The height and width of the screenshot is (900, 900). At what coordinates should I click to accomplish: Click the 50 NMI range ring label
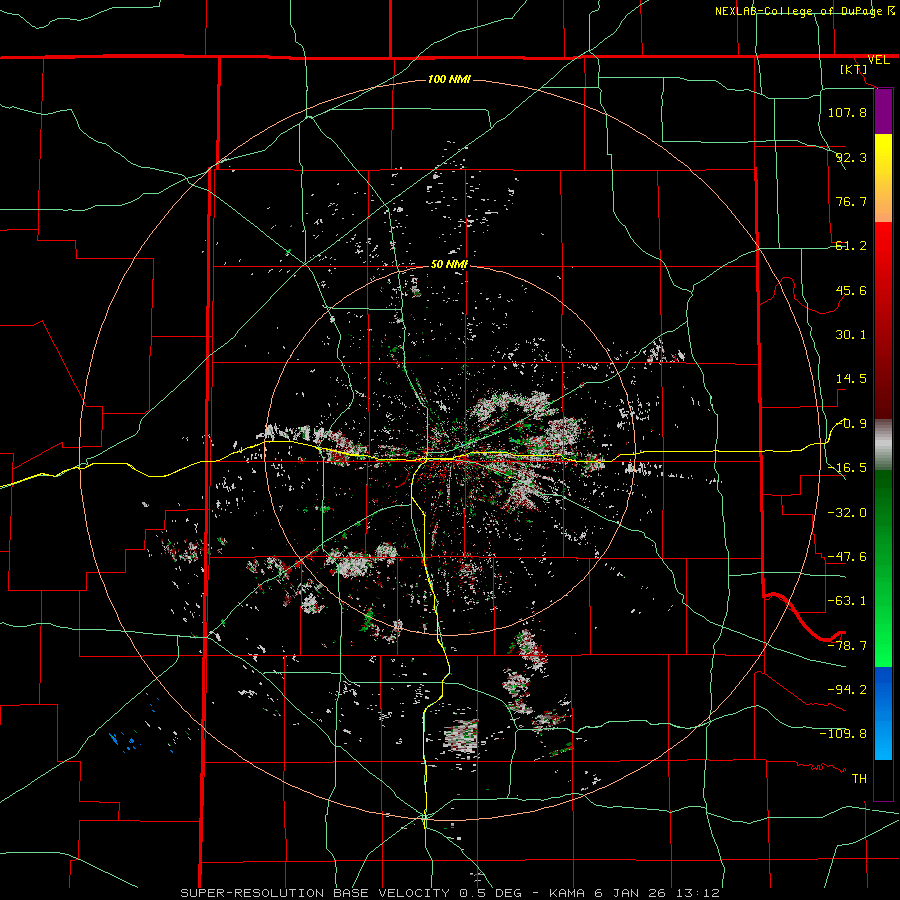pyautogui.click(x=449, y=264)
